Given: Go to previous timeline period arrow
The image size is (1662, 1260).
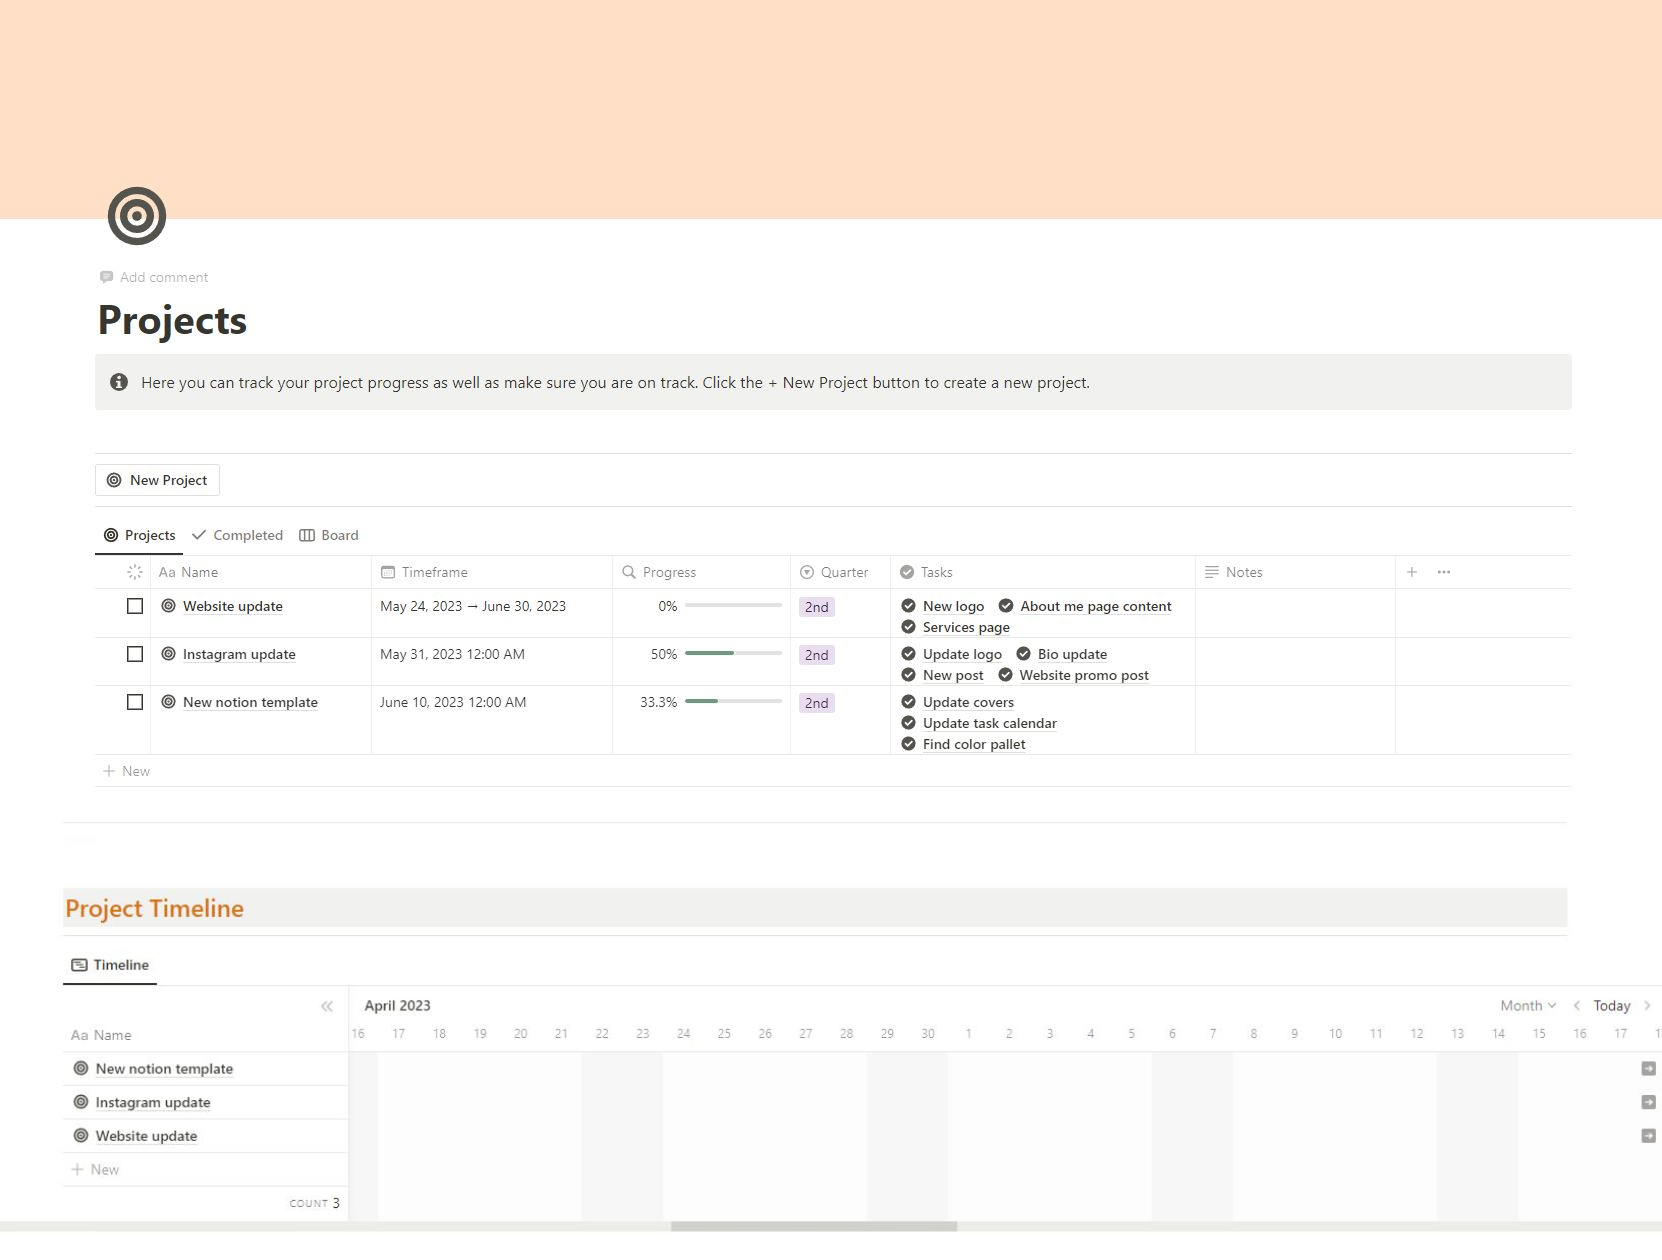Looking at the screenshot, I should (x=1577, y=1006).
